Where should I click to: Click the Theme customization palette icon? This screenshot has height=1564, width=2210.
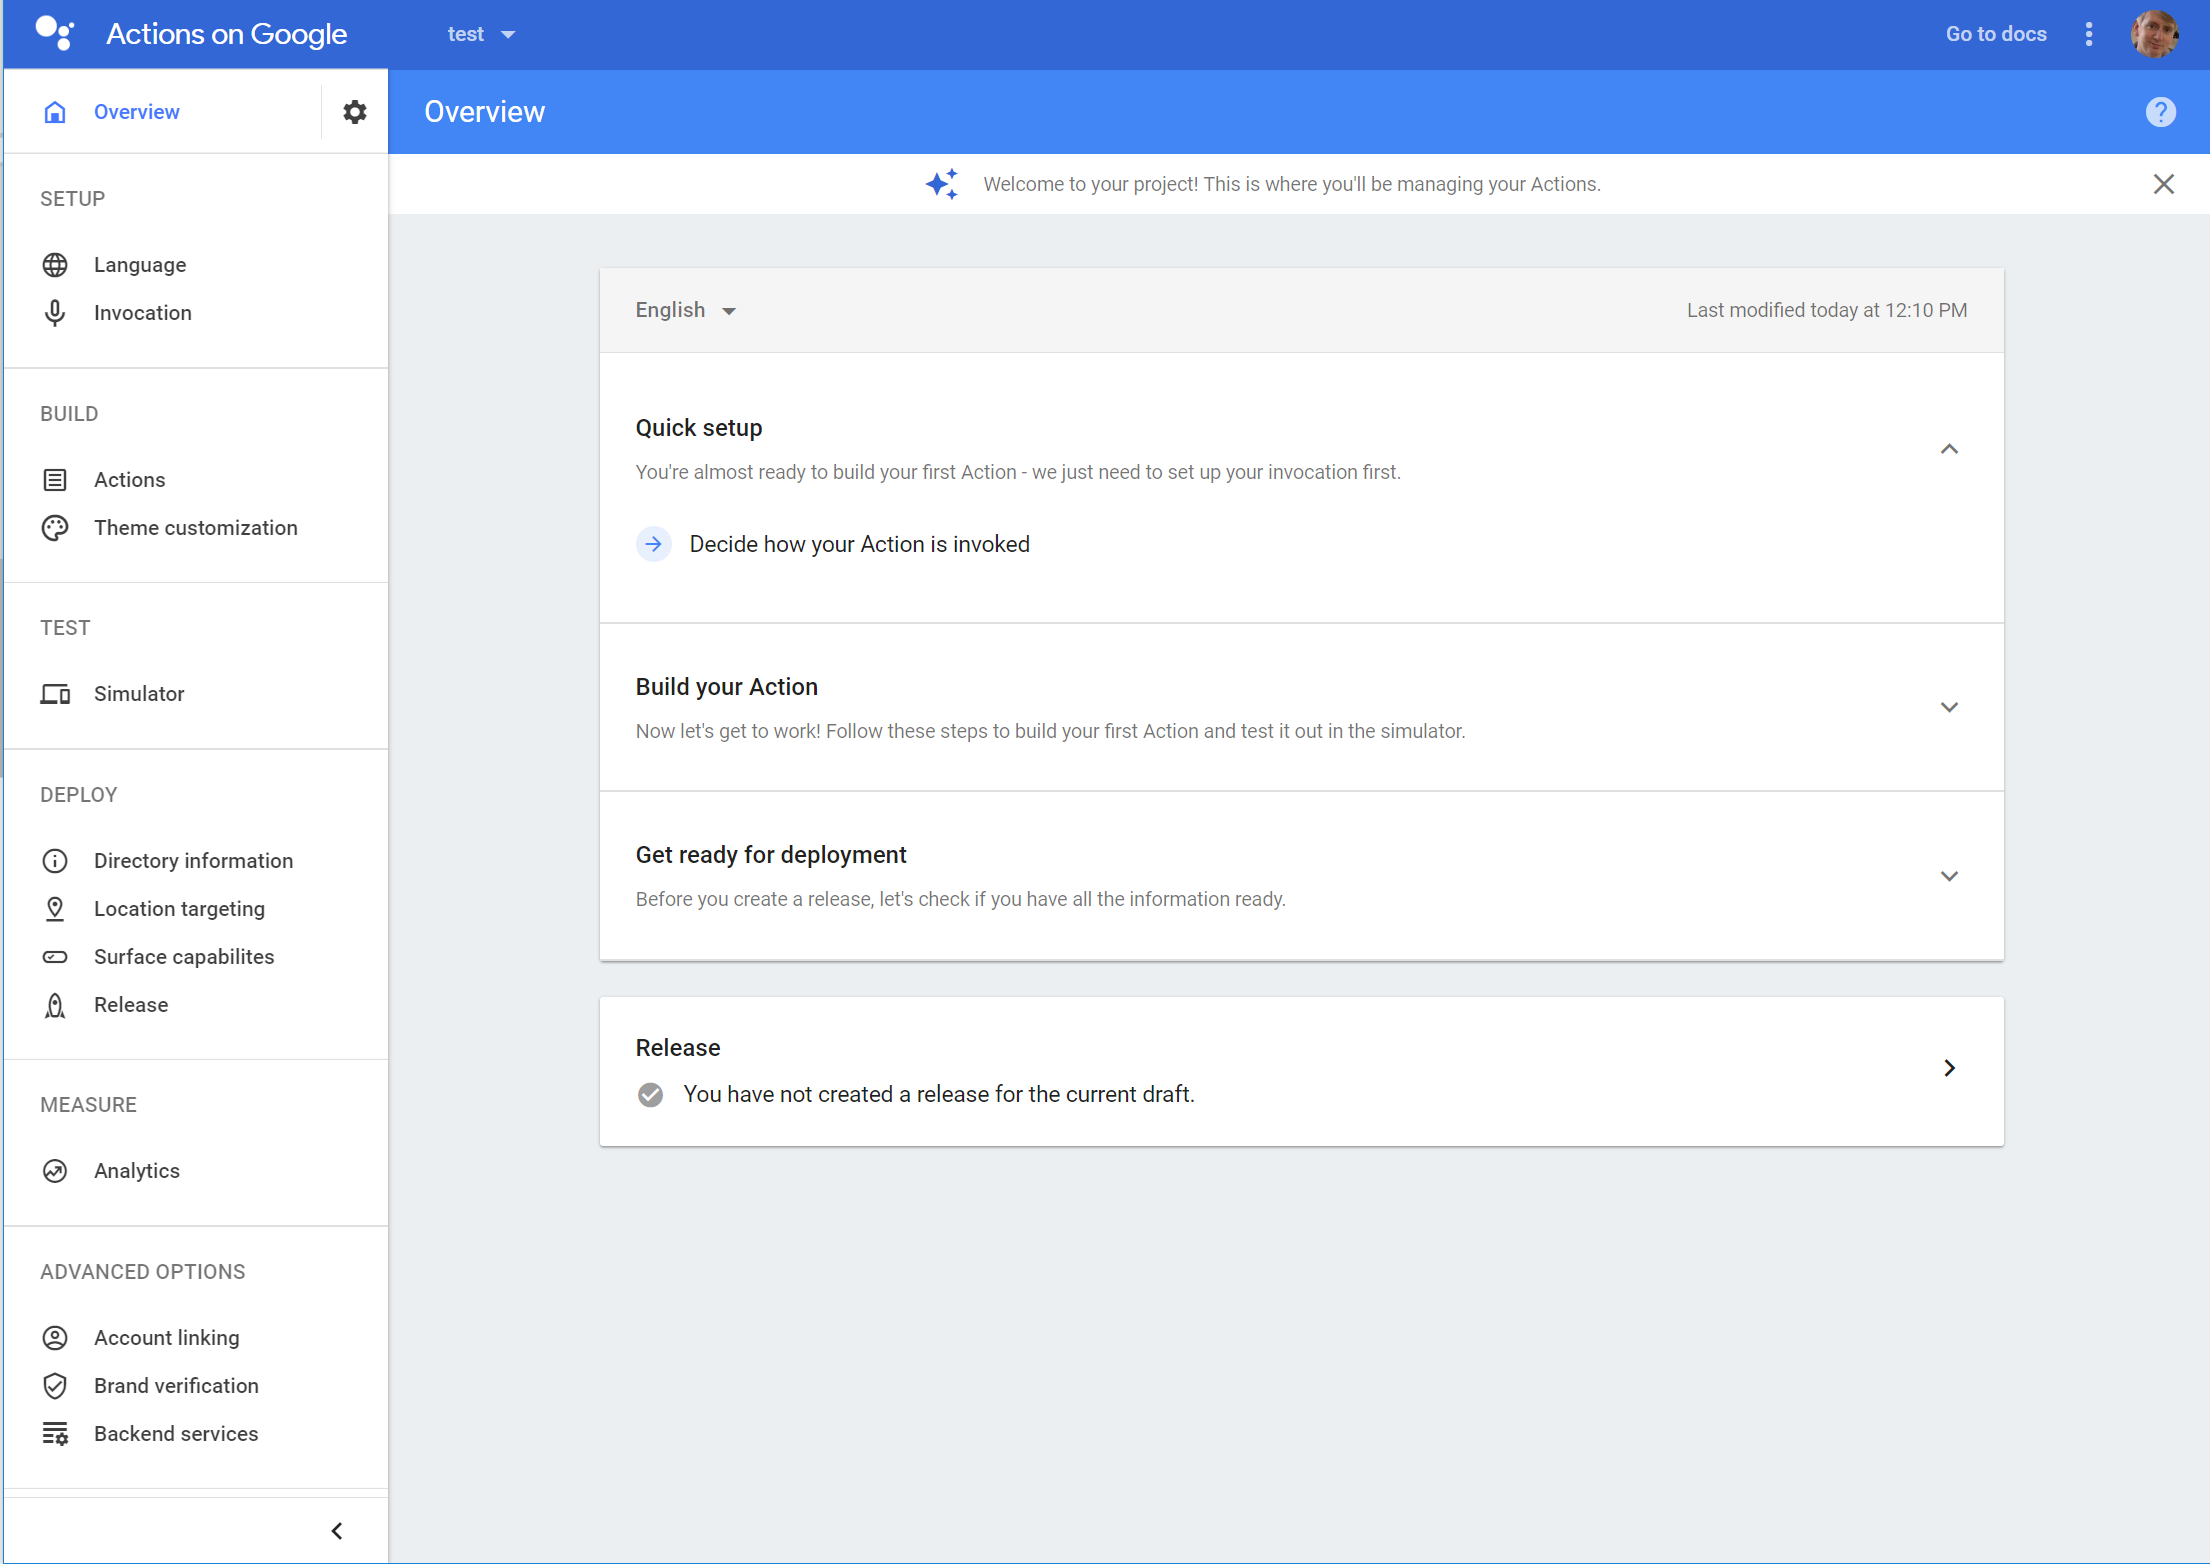tap(55, 528)
